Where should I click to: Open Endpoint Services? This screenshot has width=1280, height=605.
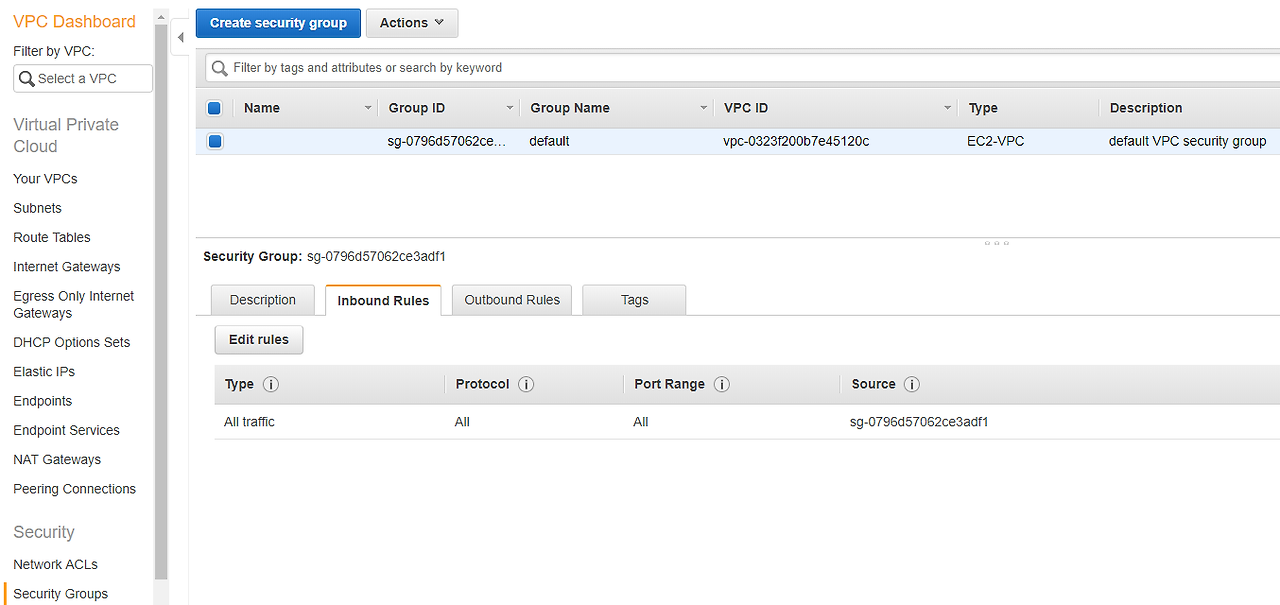(x=66, y=430)
